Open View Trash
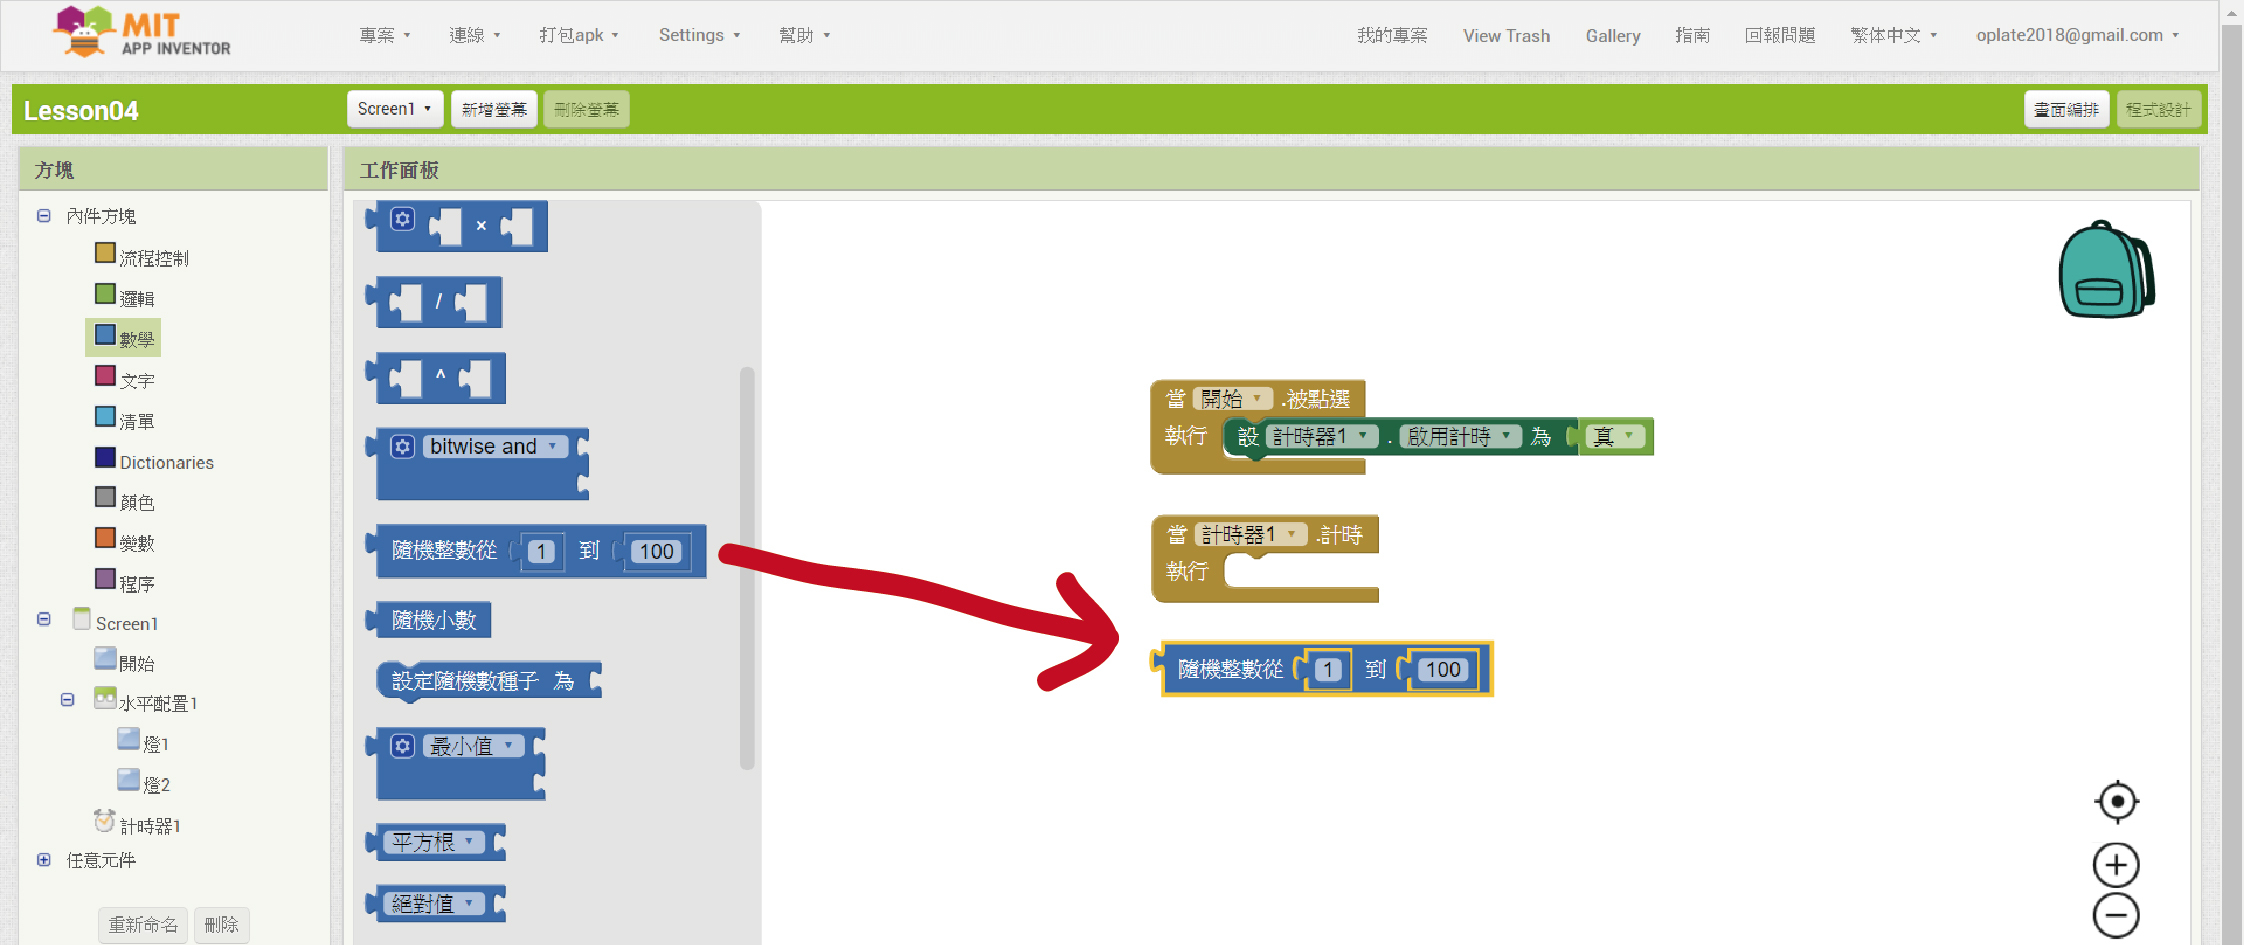 1507,35
